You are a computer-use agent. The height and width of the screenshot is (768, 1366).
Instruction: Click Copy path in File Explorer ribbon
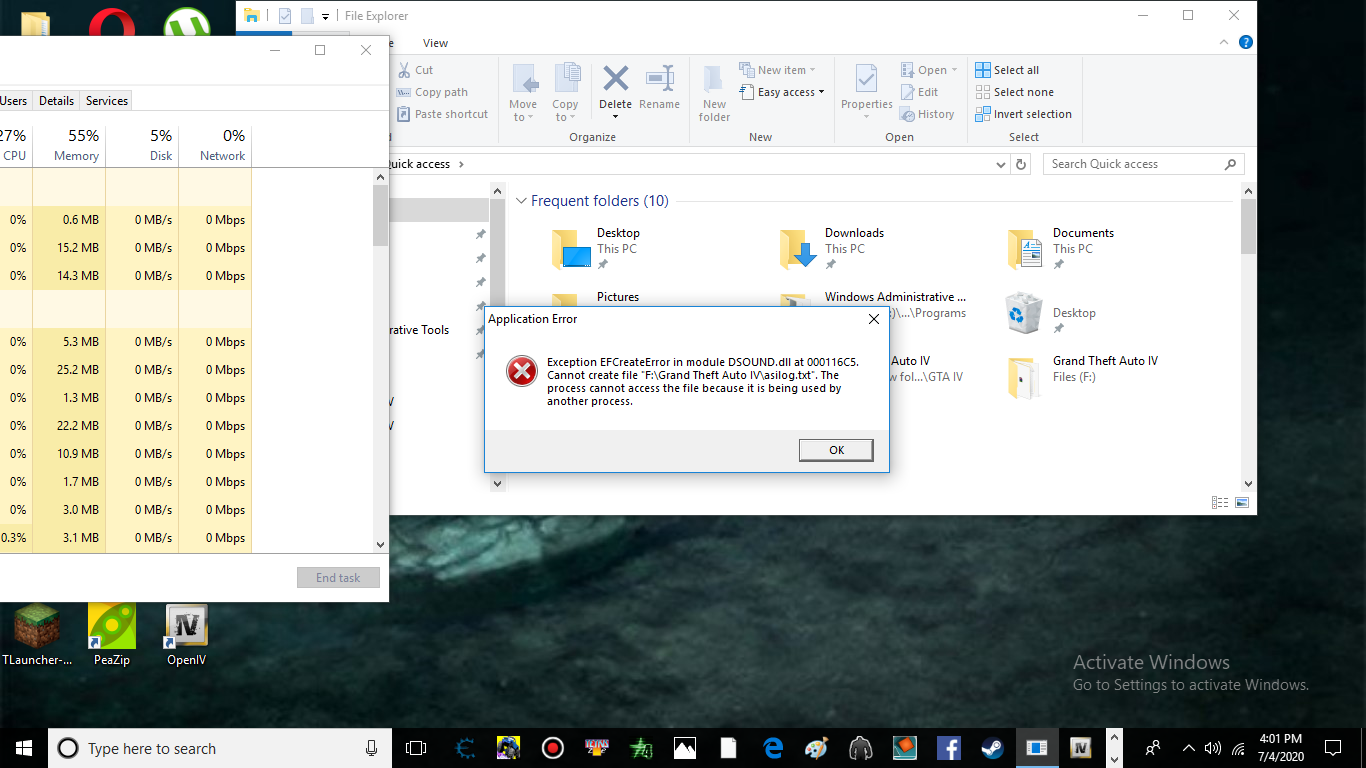432,92
